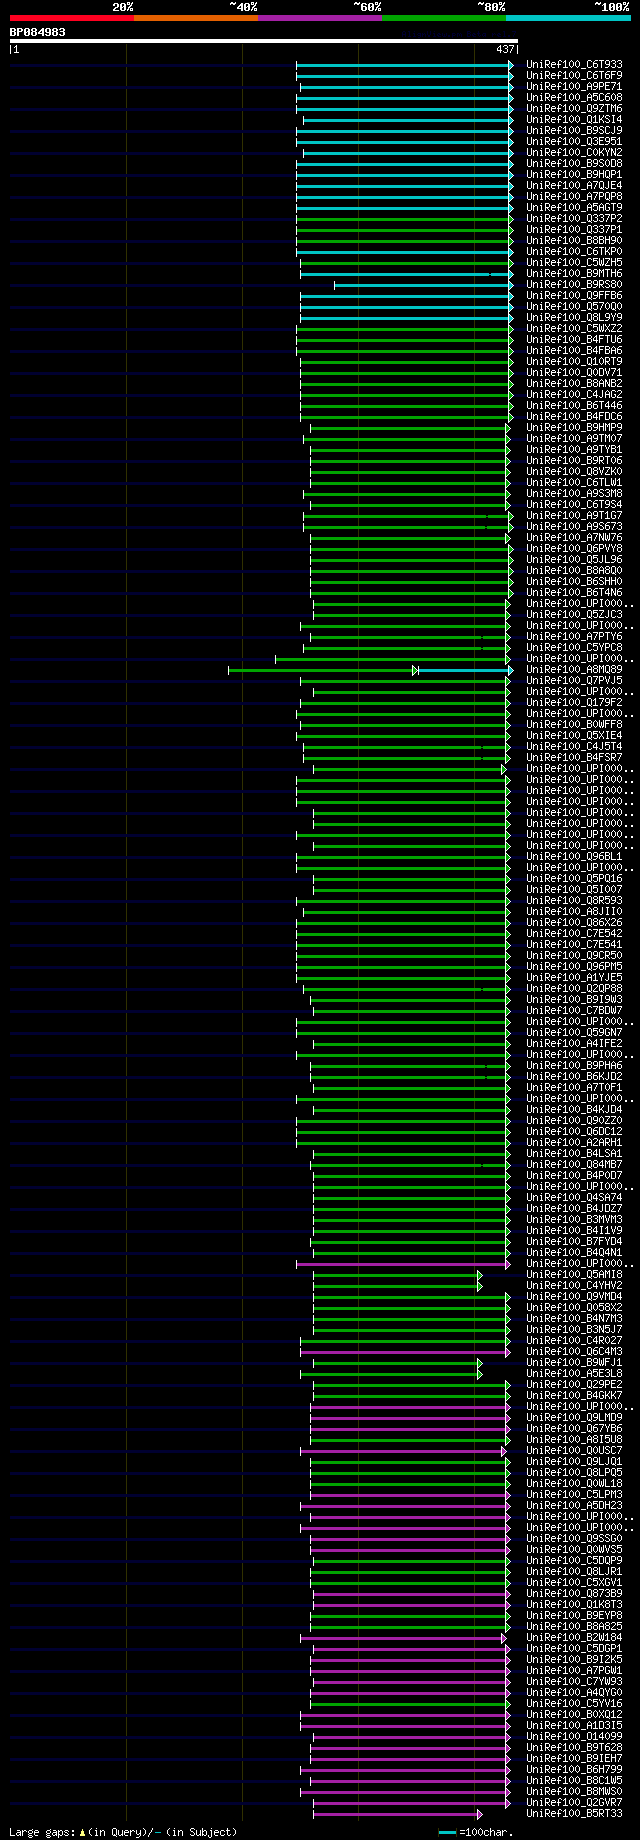Viewport: 640px width, 1840px height.
Task: Select UniRef100_A7QJE4 label
Action: point(574,186)
